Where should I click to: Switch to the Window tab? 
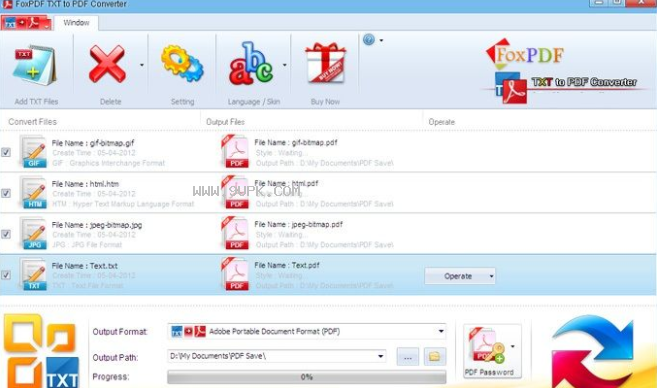[76, 23]
